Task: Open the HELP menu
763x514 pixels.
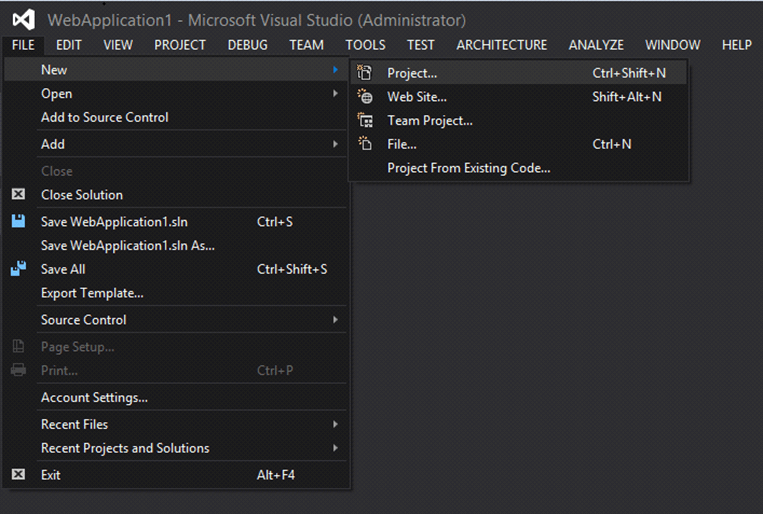Action: pyautogui.click(x=737, y=45)
